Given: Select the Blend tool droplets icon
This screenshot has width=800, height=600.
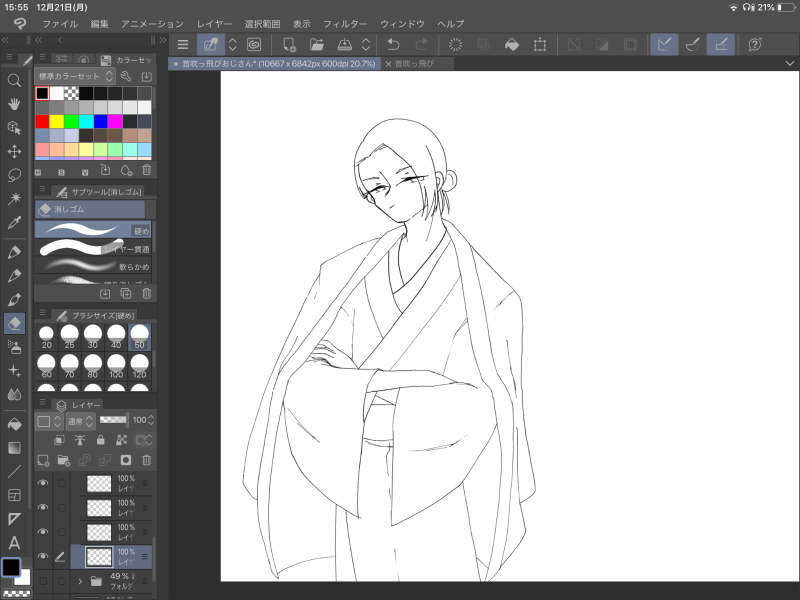Looking at the screenshot, I should pyautogui.click(x=14, y=394).
